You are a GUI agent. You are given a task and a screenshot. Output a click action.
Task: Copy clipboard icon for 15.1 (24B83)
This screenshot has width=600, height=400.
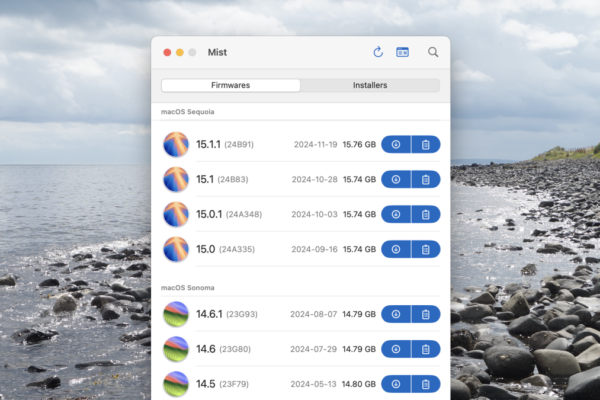(426, 179)
